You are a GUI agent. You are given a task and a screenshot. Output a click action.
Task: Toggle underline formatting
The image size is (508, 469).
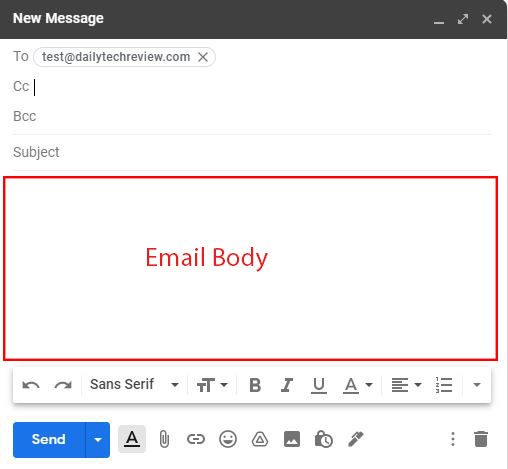(319, 386)
